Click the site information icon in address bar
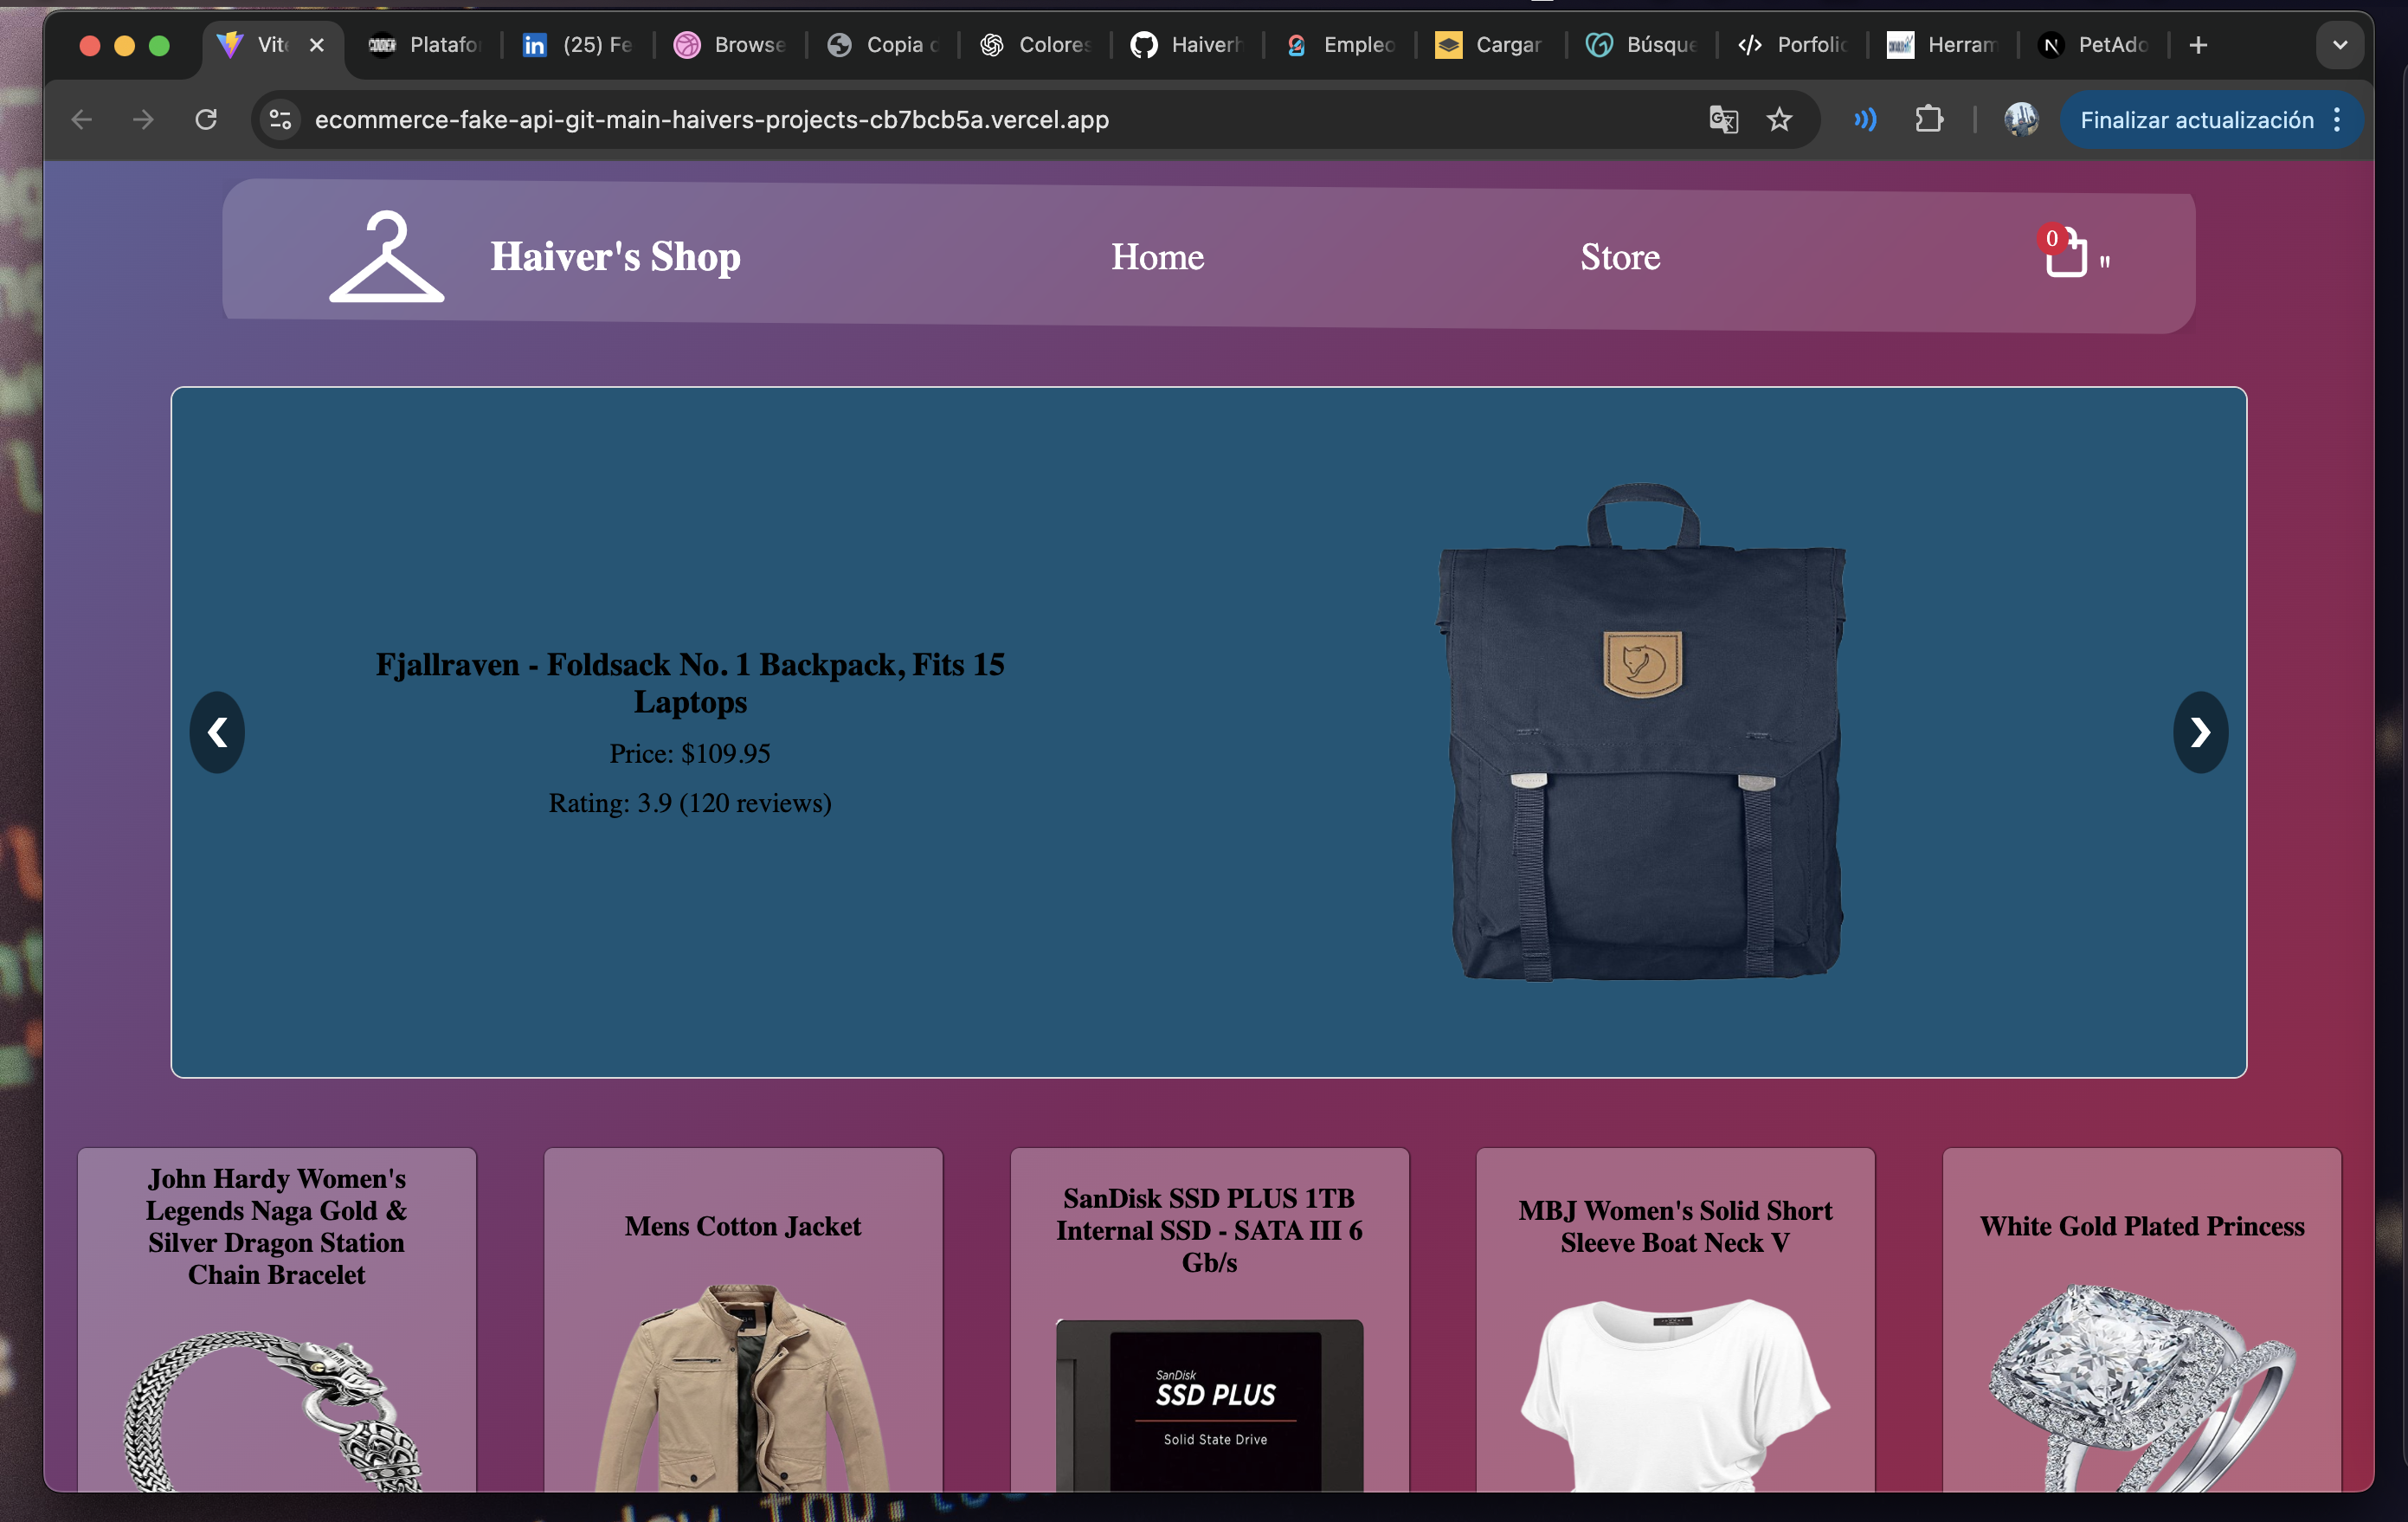This screenshot has width=2408, height=1522. coord(281,120)
